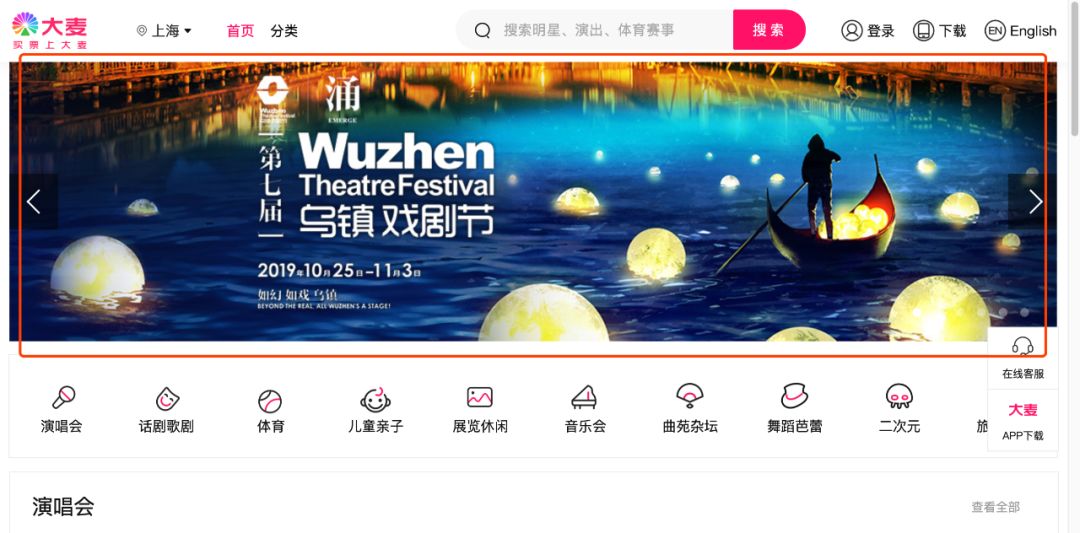This screenshot has height=533, width=1080.
Task: Expand the 上海 city dropdown
Action: pos(165,30)
